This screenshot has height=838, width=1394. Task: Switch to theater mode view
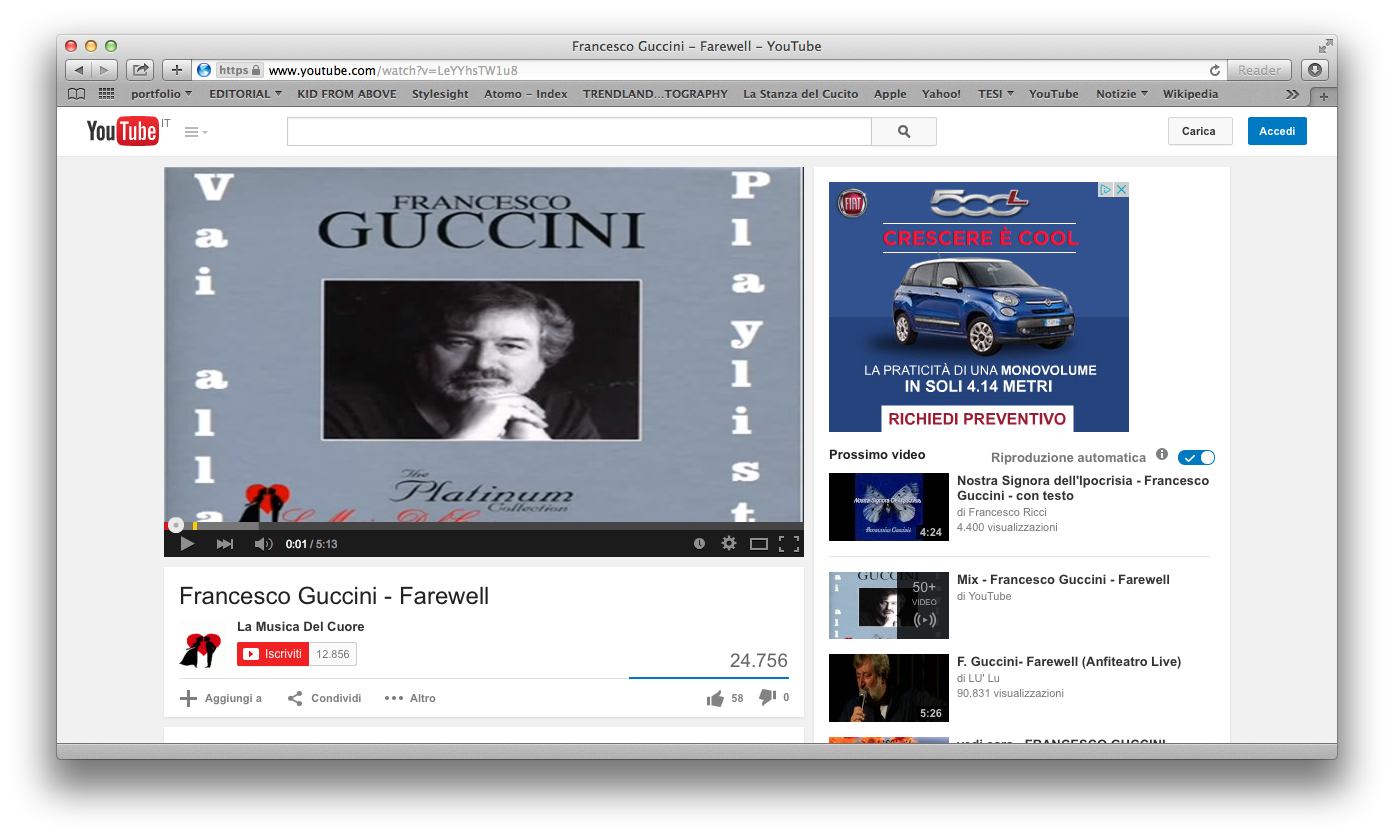pos(759,544)
